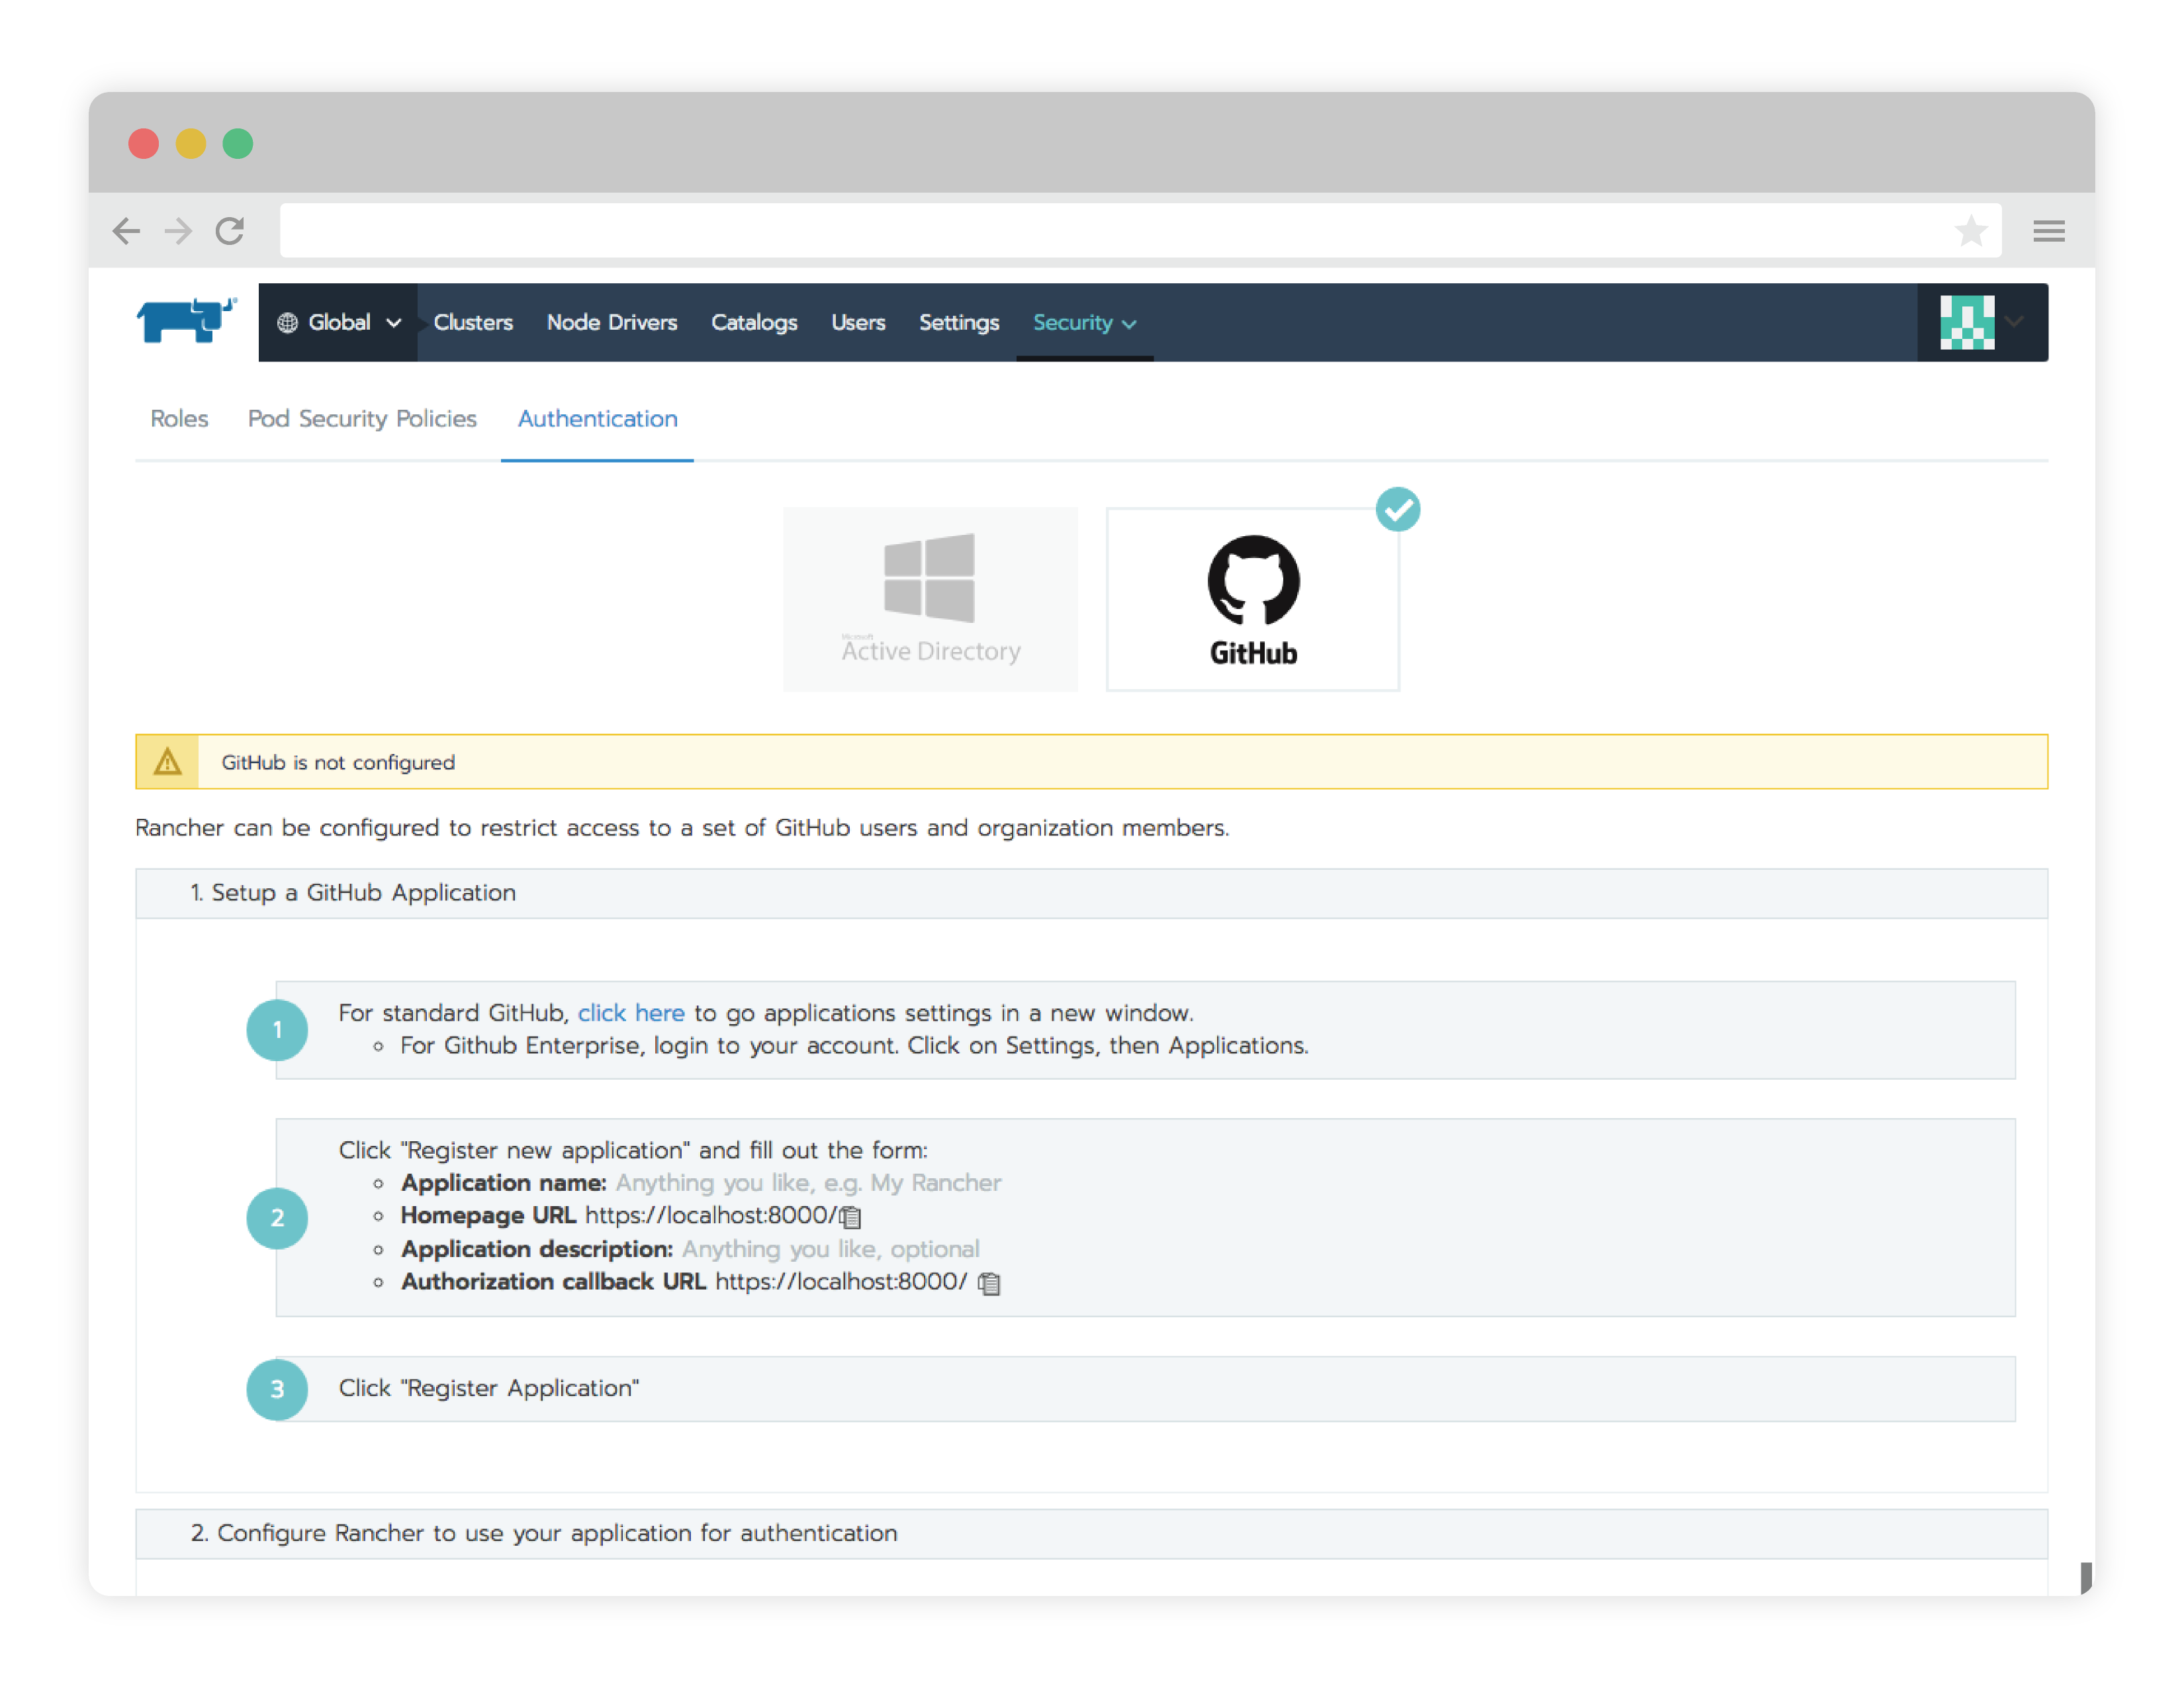
Task: Expand the Security menu dropdown
Action: pyautogui.click(x=1084, y=323)
